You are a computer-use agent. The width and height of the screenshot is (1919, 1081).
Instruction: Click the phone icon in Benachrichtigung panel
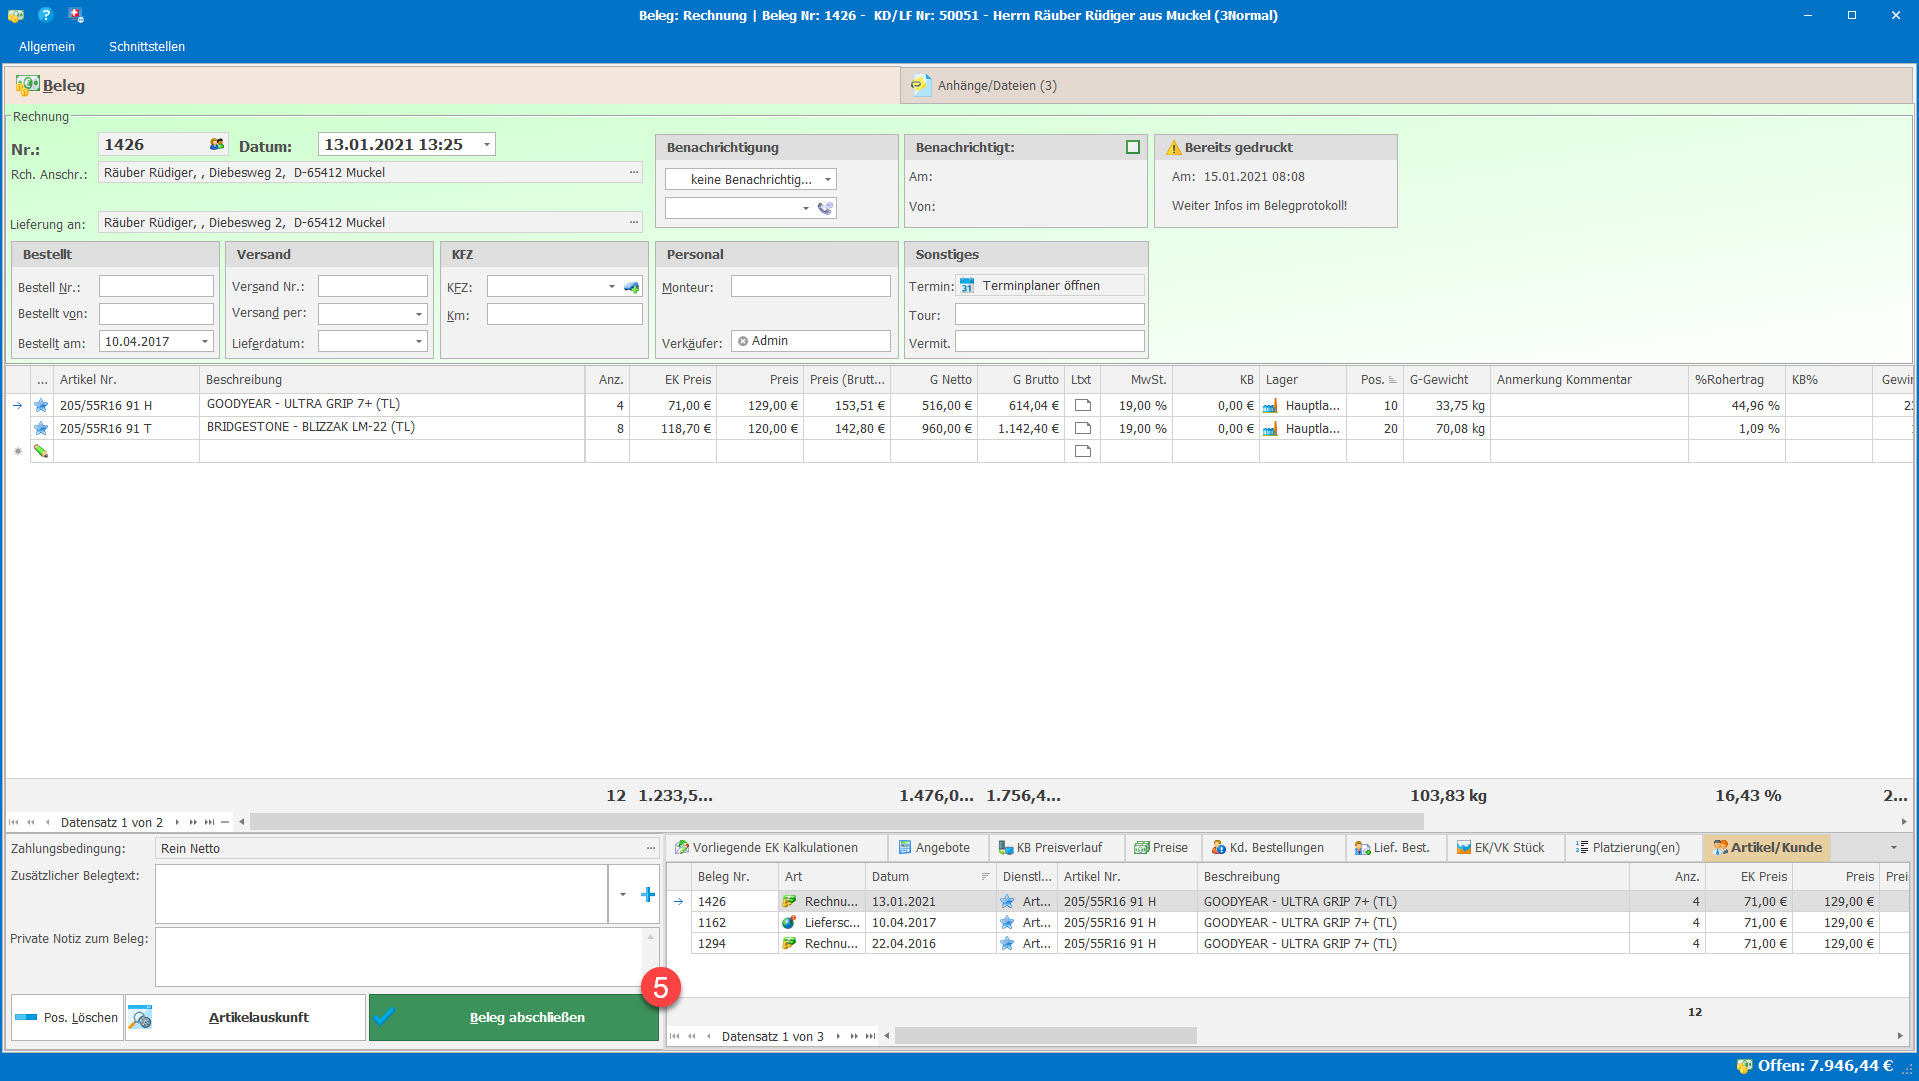click(825, 208)
